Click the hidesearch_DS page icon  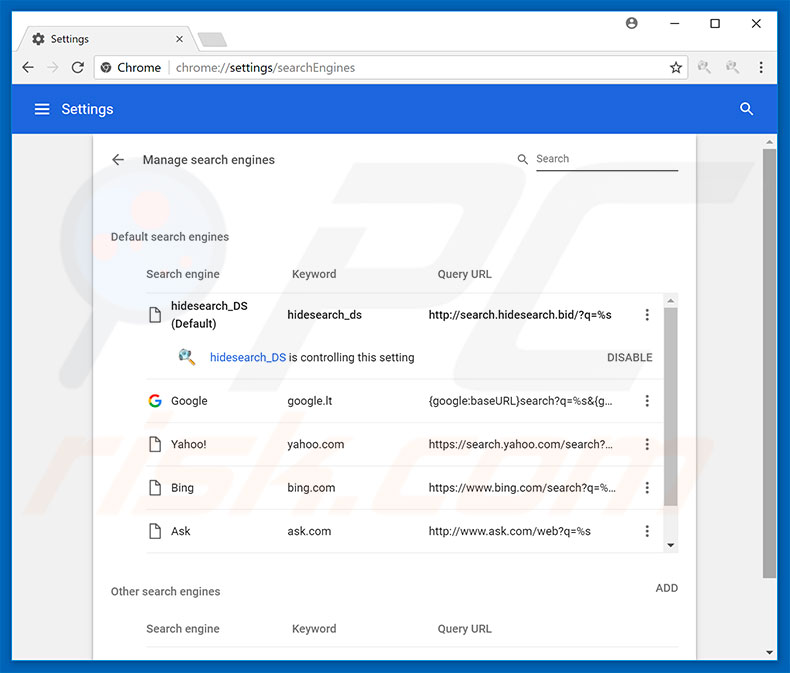click(155, 315)
